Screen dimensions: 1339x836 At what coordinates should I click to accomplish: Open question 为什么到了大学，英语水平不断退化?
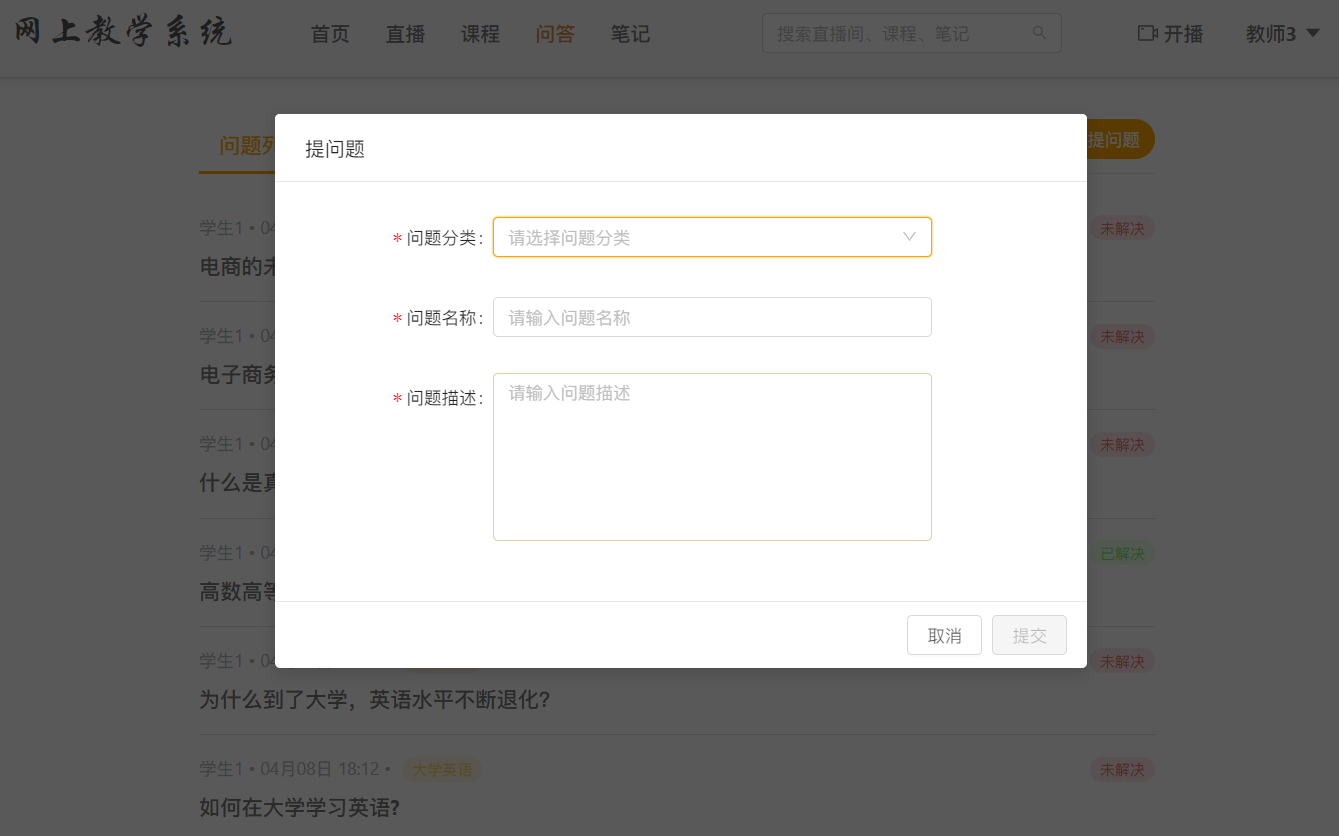pos(375,700)
